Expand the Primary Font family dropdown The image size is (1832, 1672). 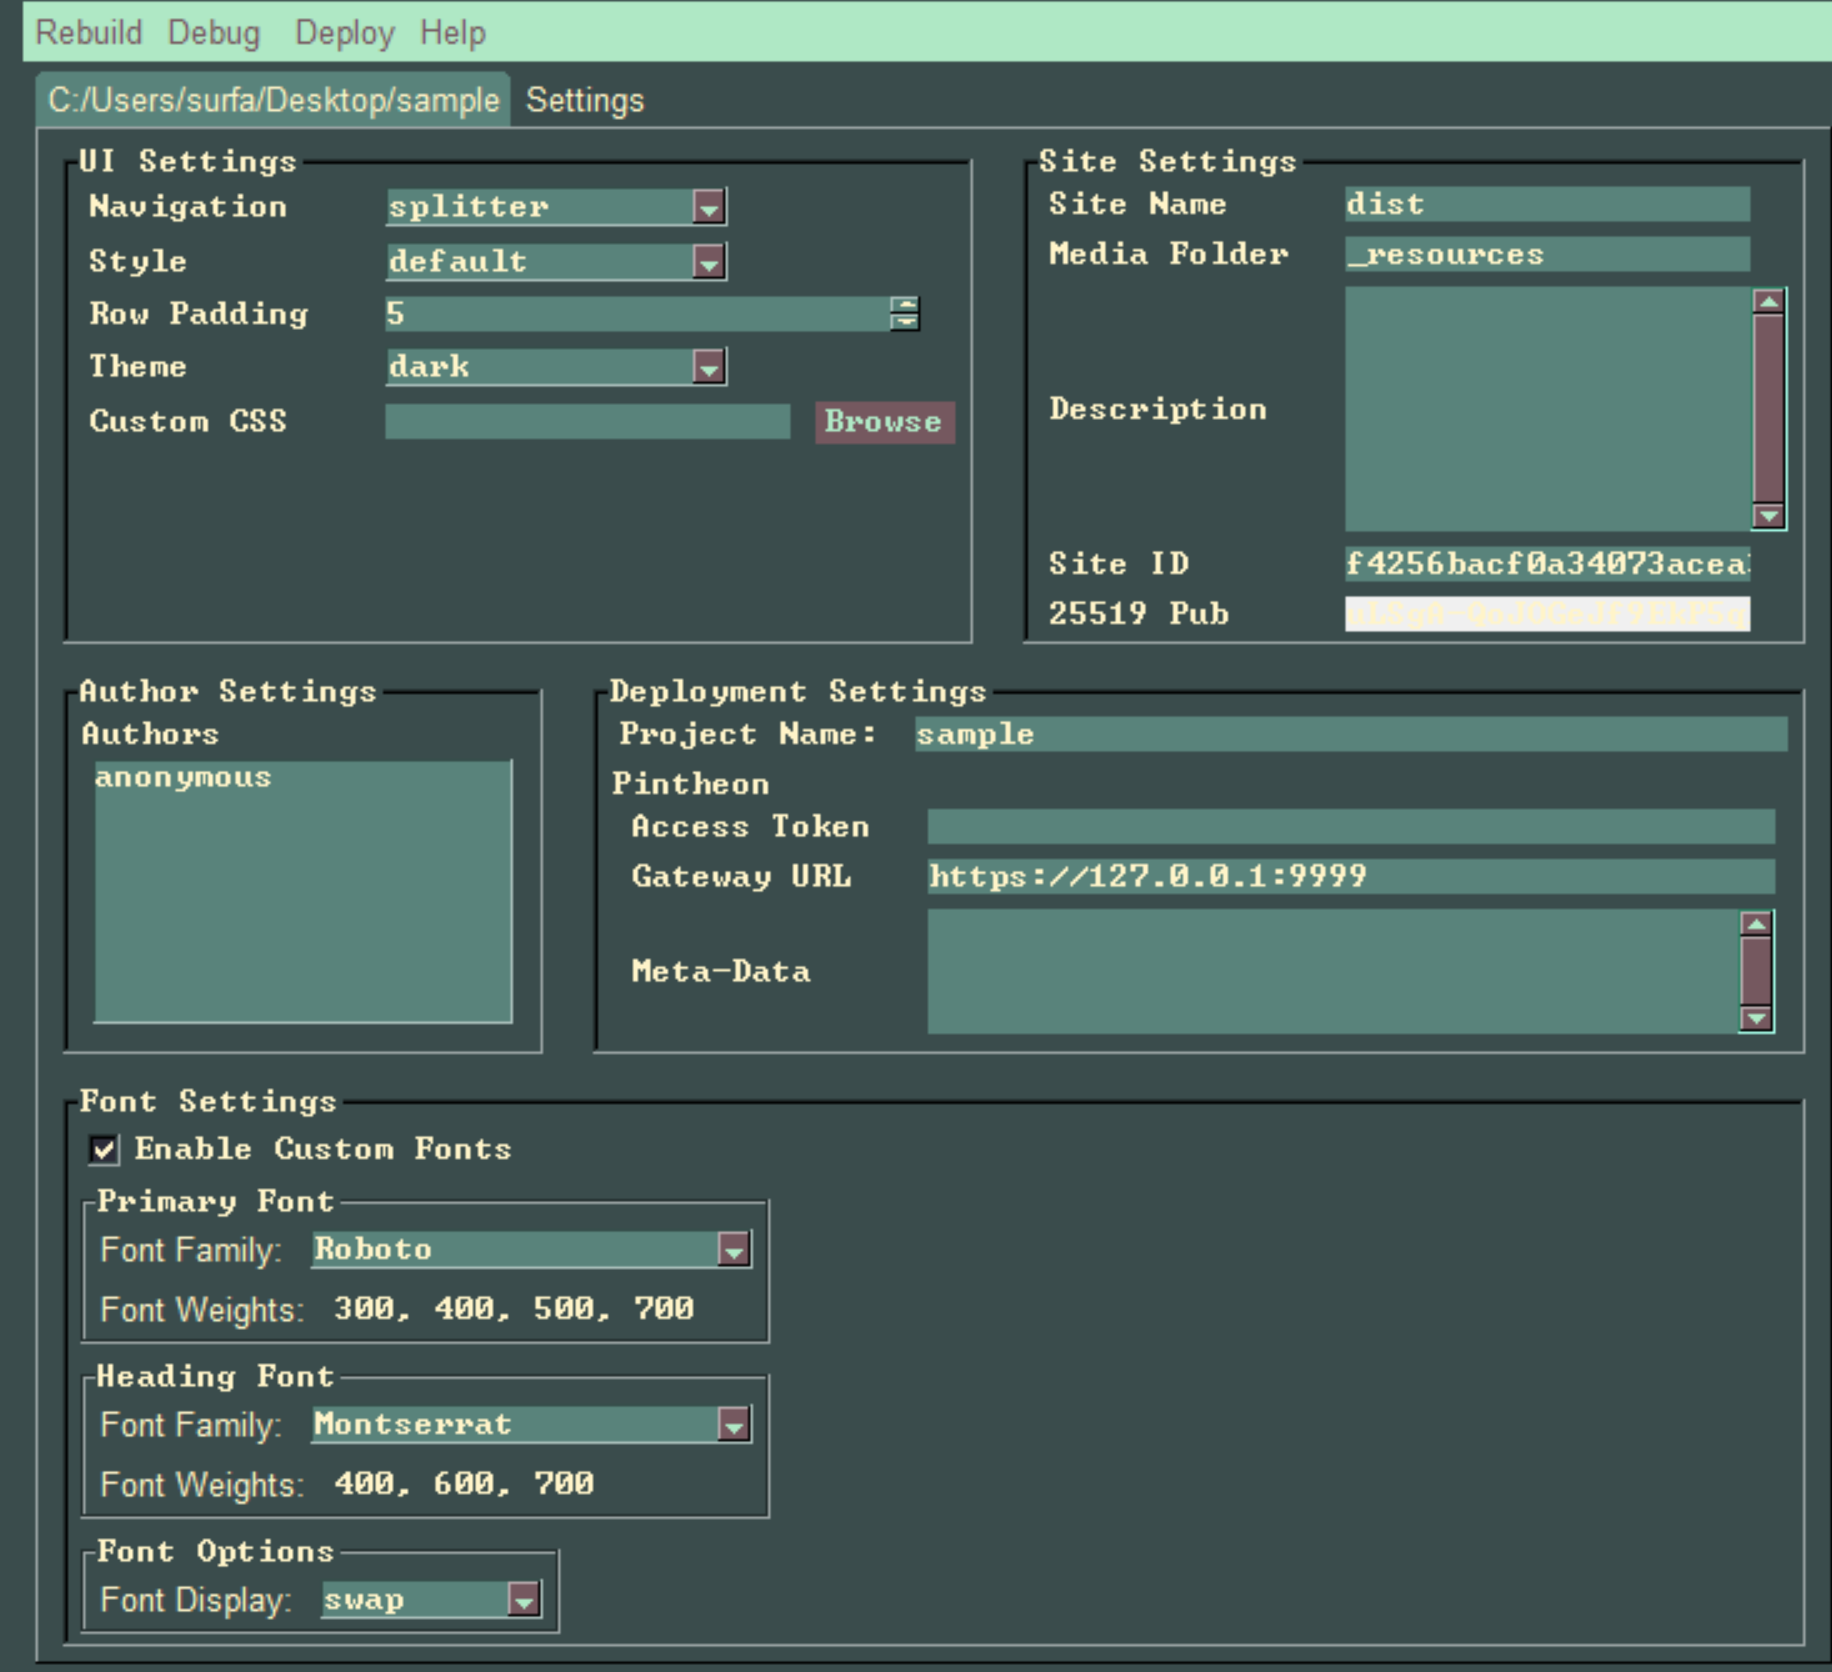pyautogui.click(x=733, y=1250)
